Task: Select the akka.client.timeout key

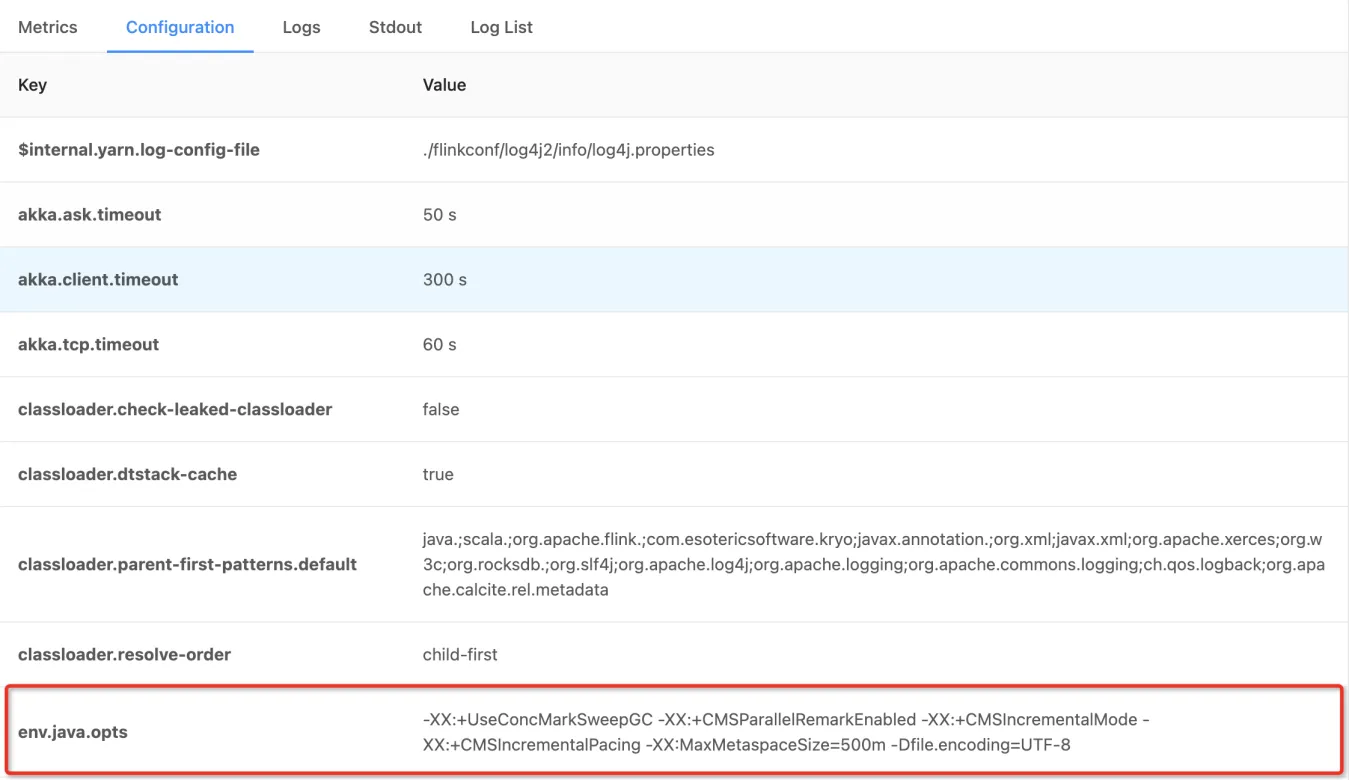Action: (98, 280)
